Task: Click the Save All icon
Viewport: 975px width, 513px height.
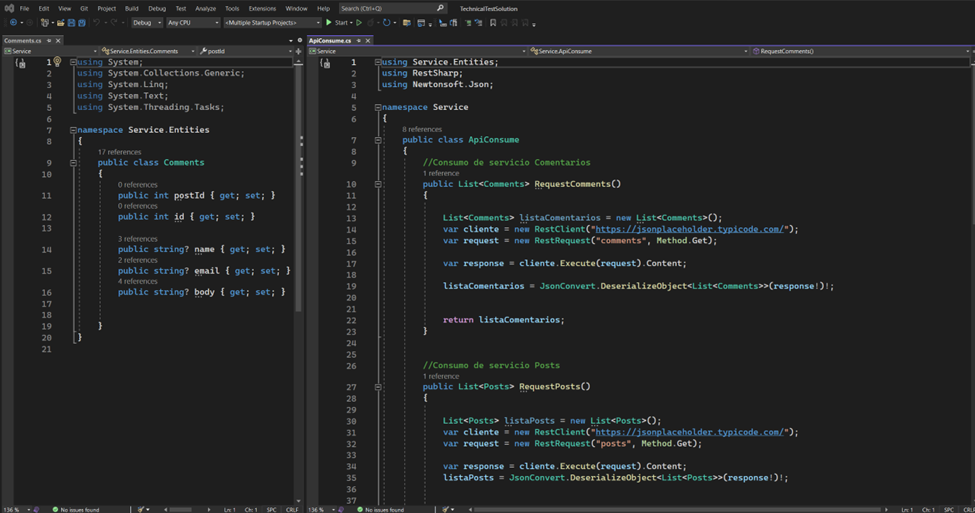Action: pyautogui.click(x=81, y=22)
